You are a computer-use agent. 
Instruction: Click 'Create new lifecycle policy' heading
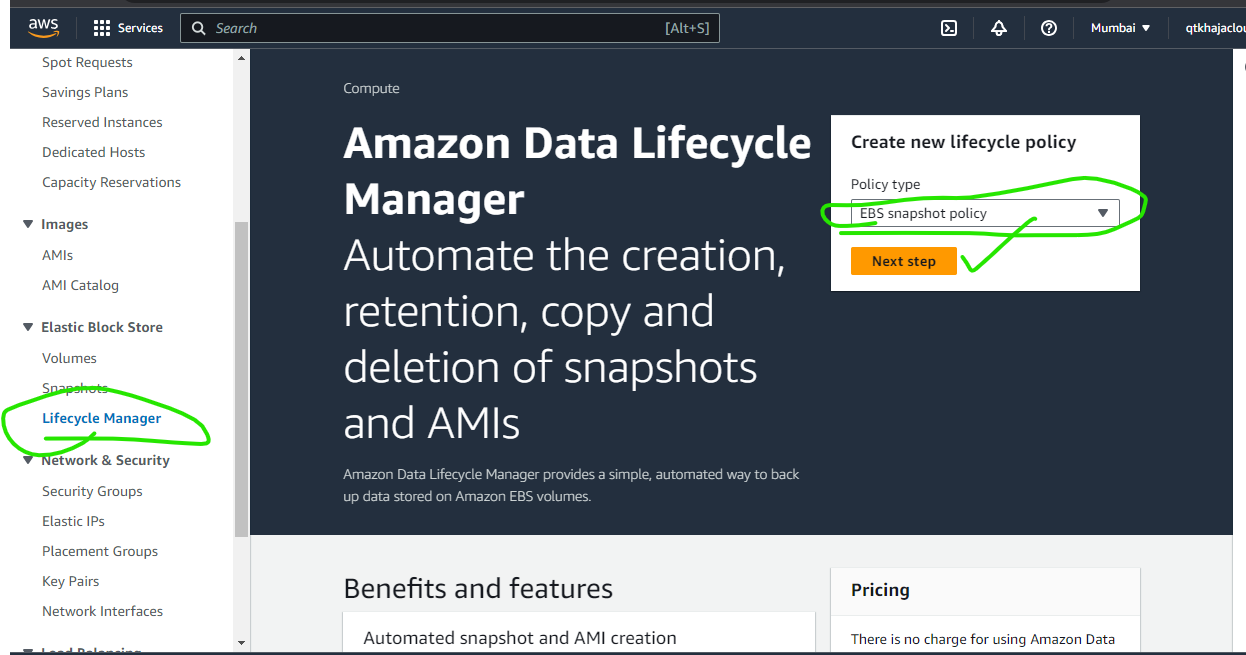[x=964, y=142]
